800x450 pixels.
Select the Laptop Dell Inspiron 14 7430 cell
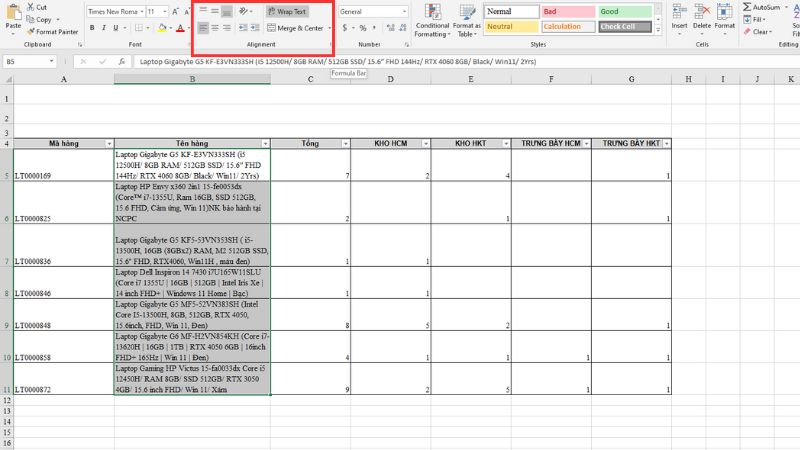[192, 283]
